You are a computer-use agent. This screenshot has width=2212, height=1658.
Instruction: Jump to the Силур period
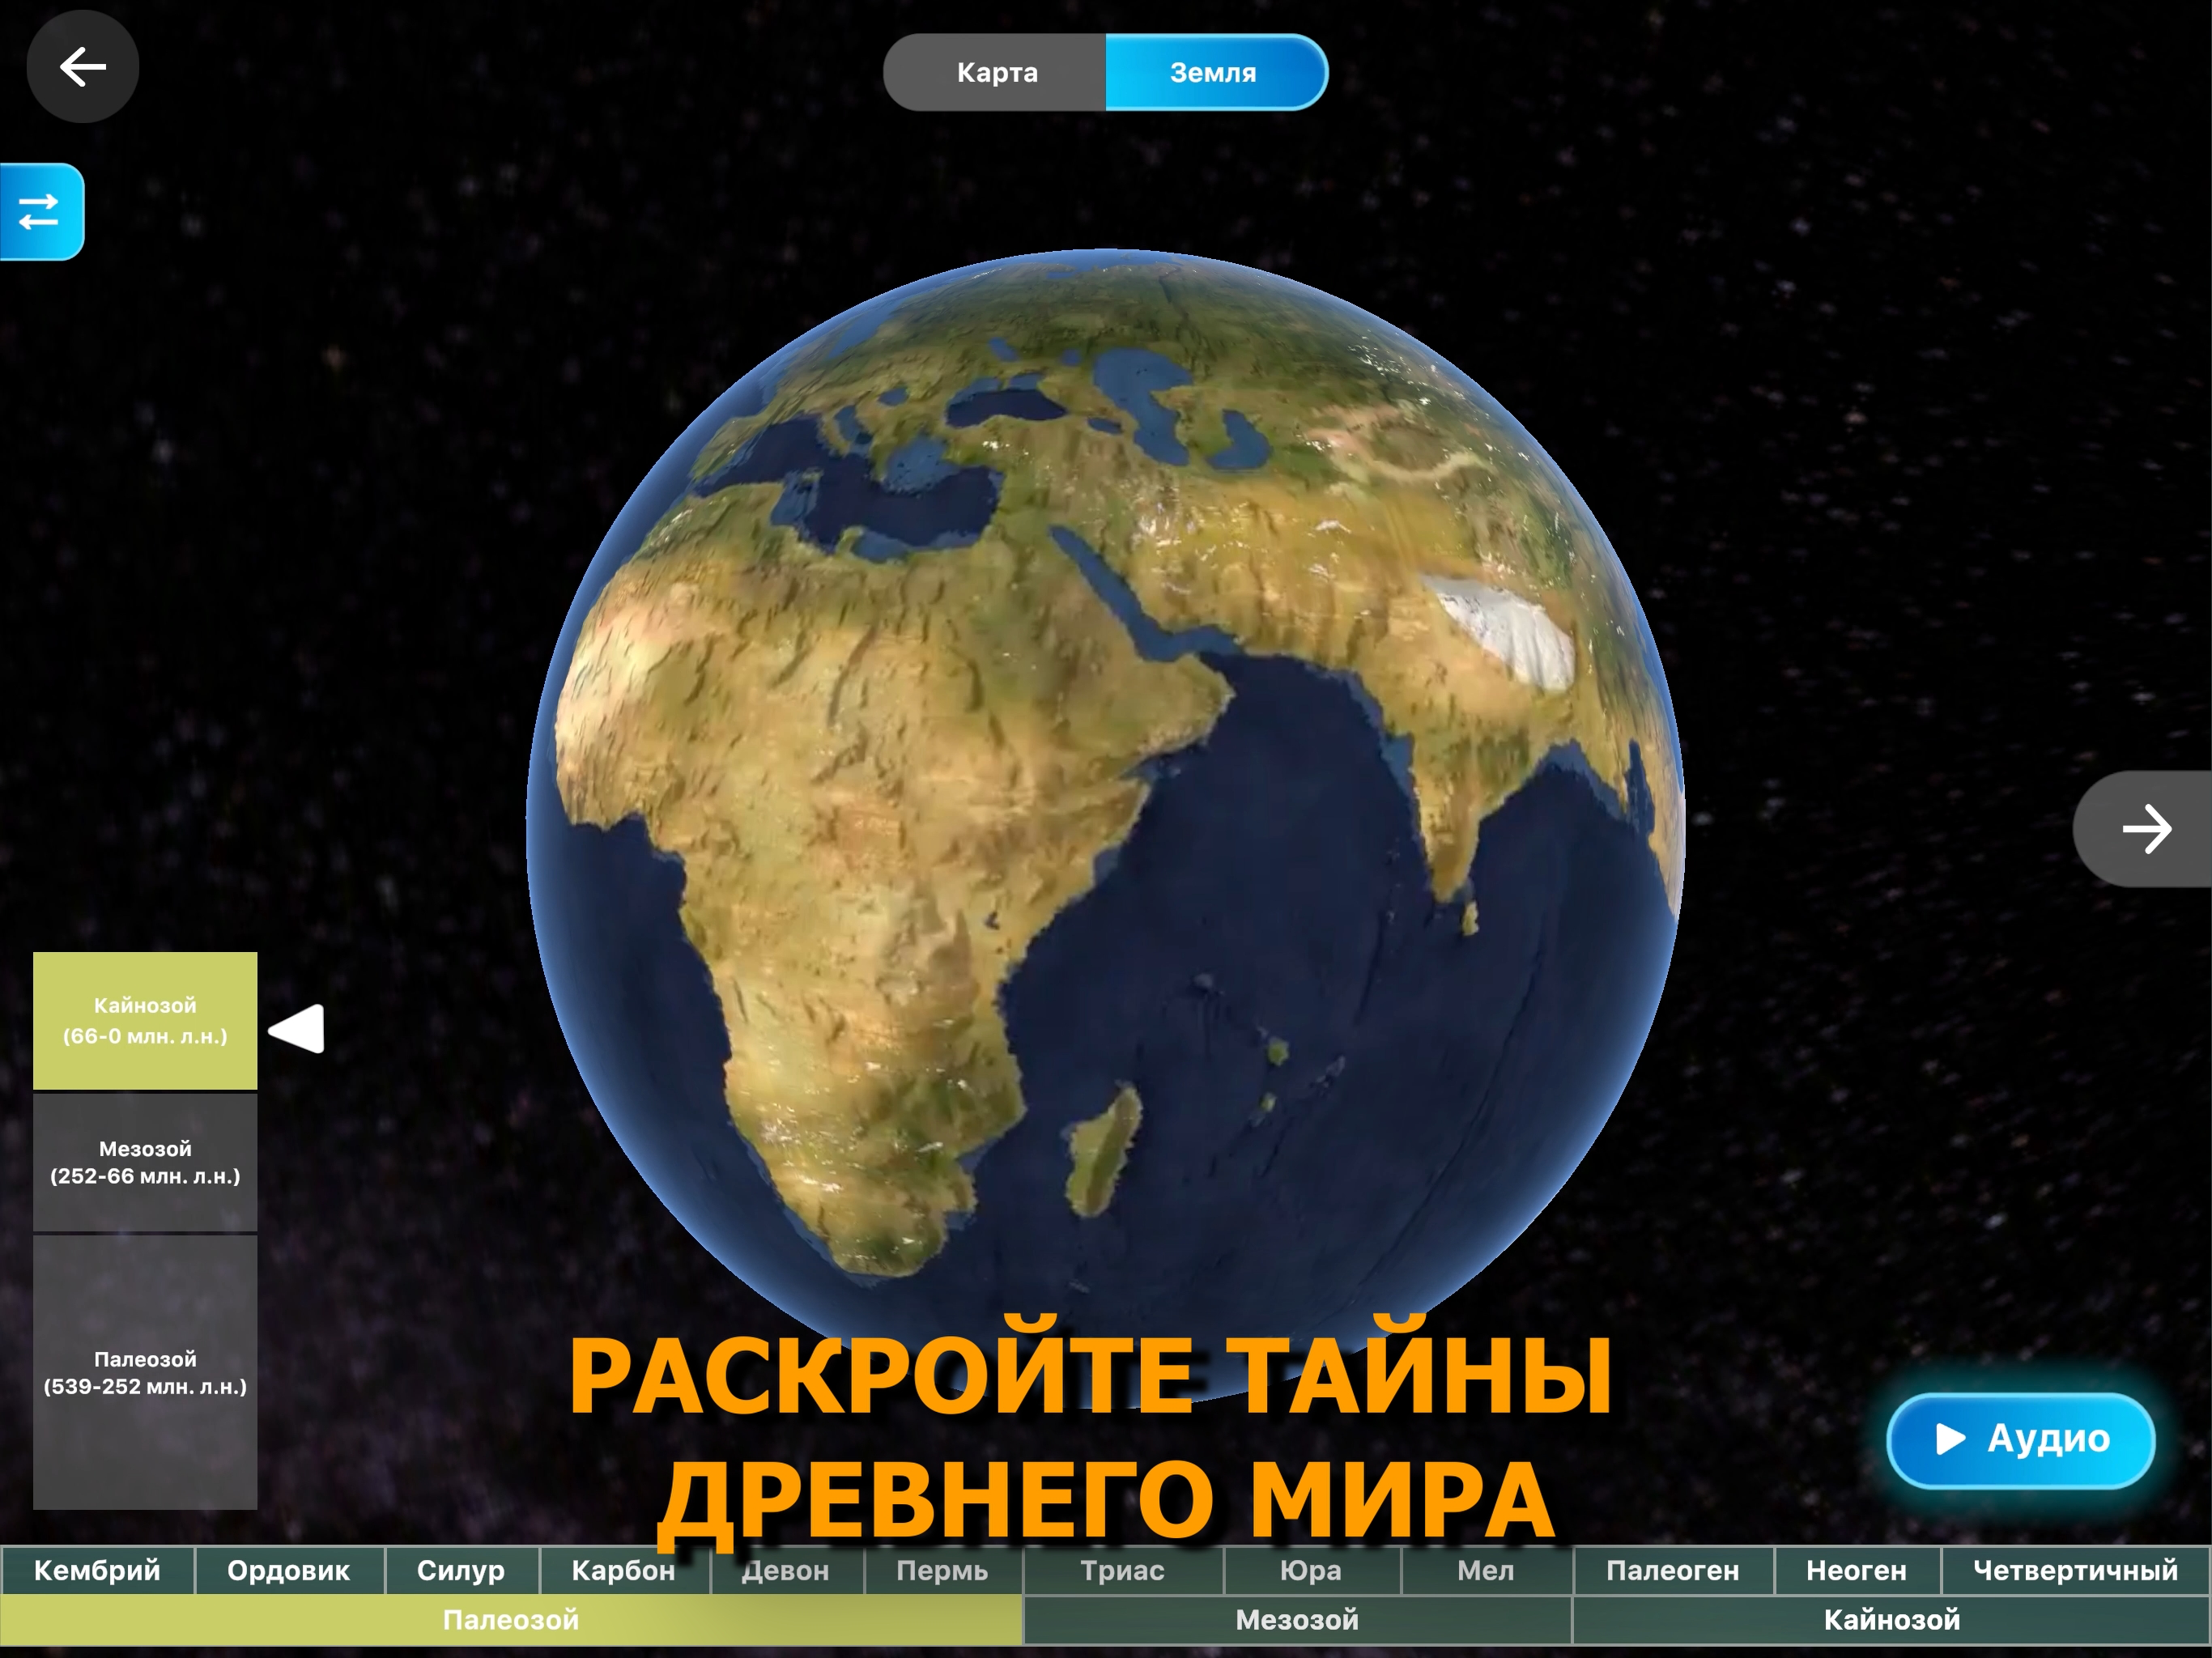tap(461, 1570)
